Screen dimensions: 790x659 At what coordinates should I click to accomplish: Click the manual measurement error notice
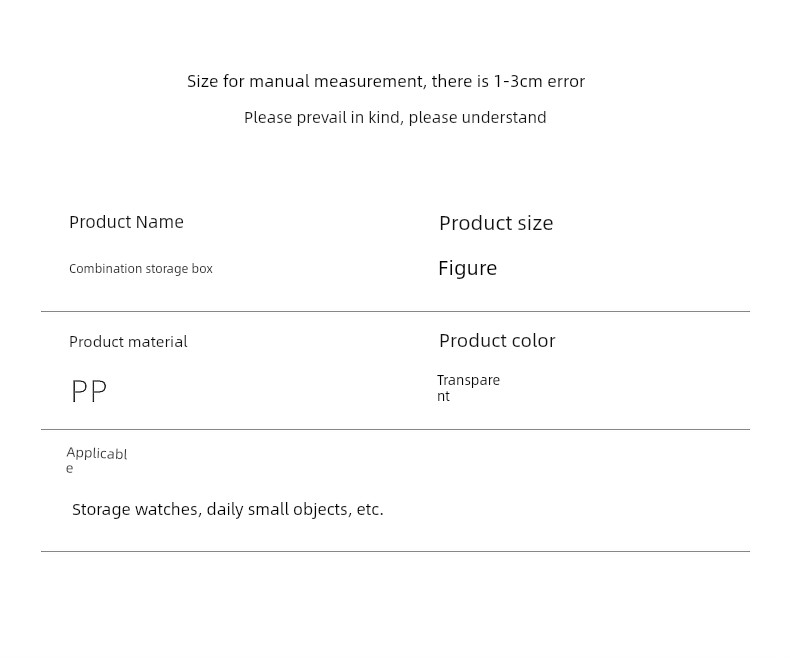click(x=385, y=82)
